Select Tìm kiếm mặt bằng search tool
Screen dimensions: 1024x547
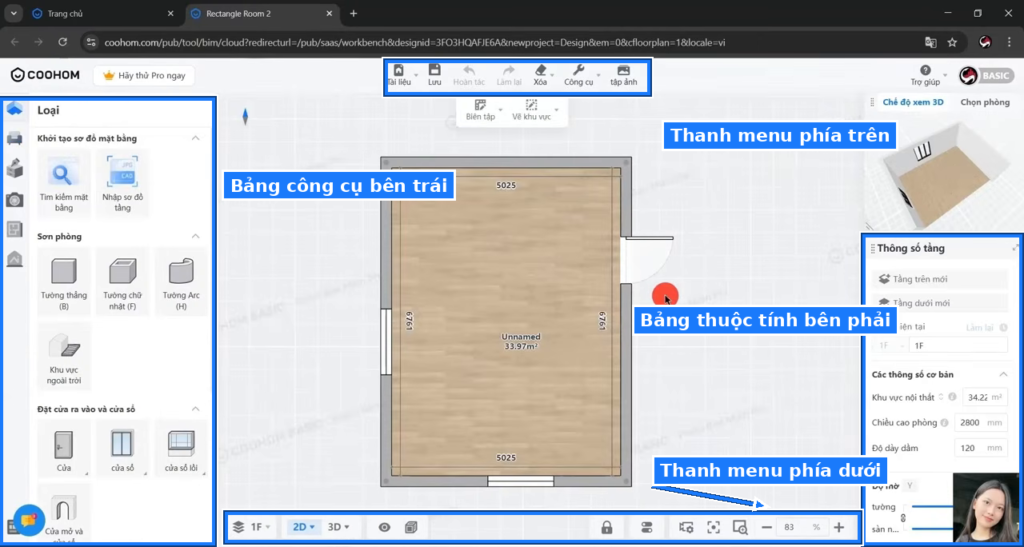click(64, 183)
